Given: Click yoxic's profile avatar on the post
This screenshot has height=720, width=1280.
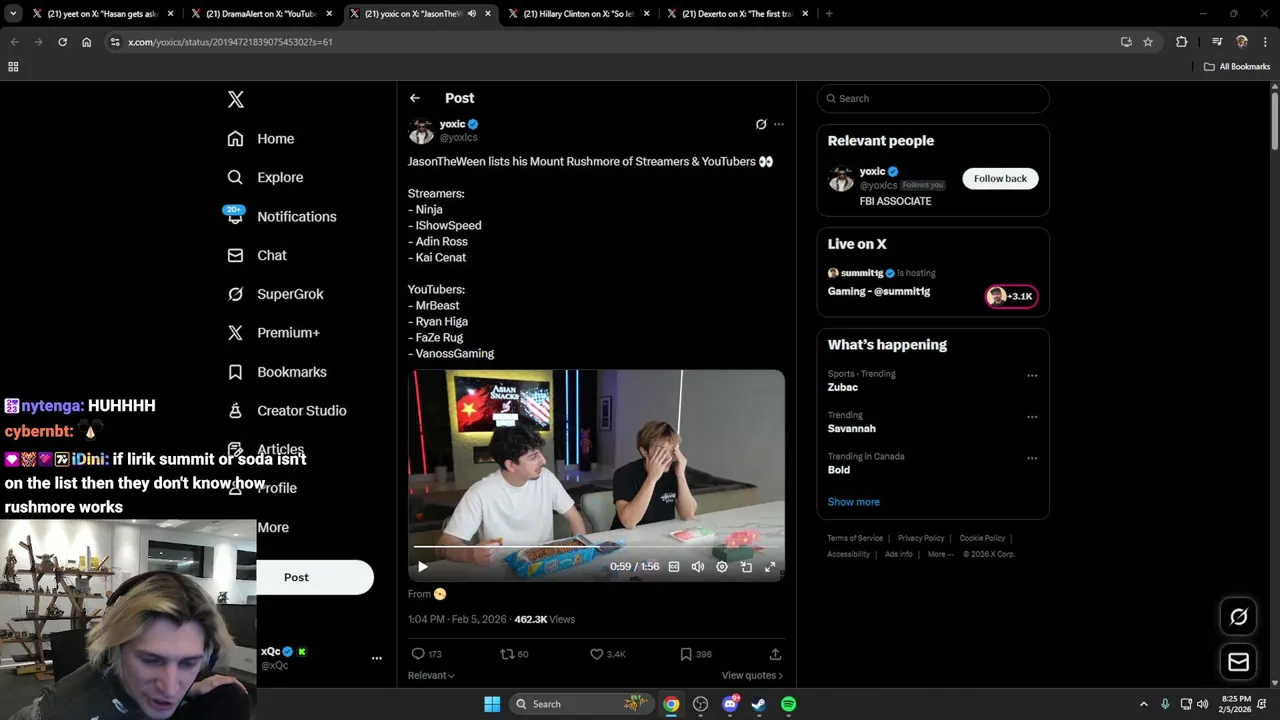Looking at the screenshot, I should [421, 131].
